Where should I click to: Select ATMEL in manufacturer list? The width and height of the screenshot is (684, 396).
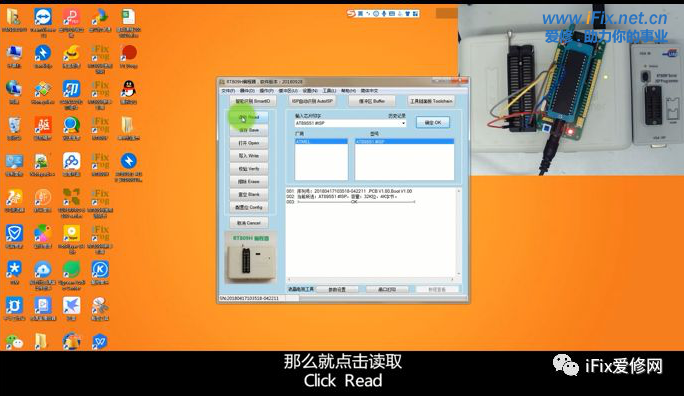coord(321,142)
